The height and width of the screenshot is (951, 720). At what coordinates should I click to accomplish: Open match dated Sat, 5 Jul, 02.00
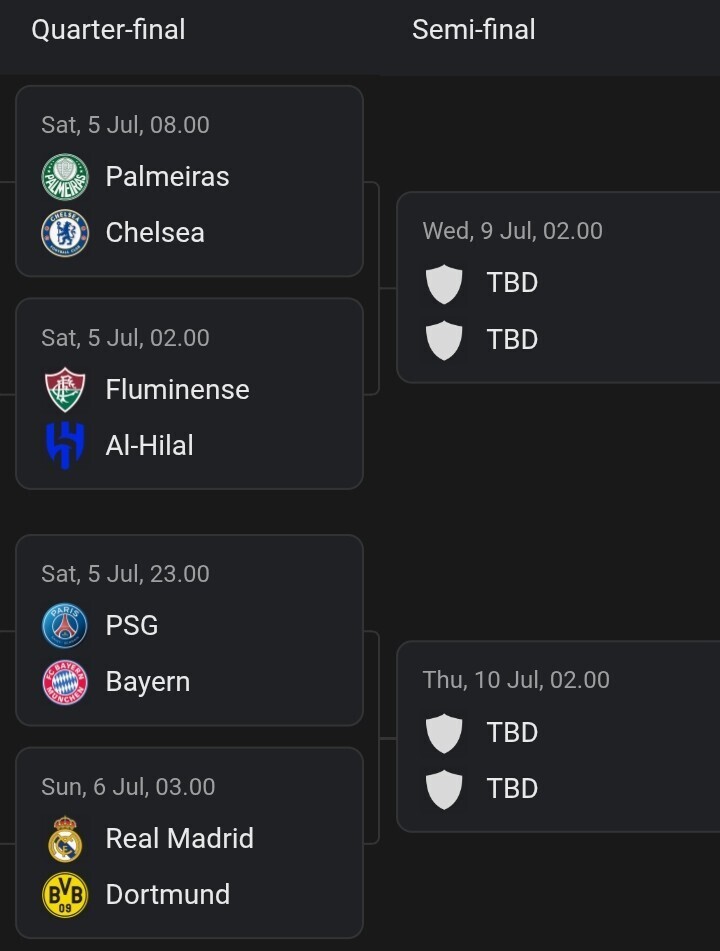pos(189,394)
